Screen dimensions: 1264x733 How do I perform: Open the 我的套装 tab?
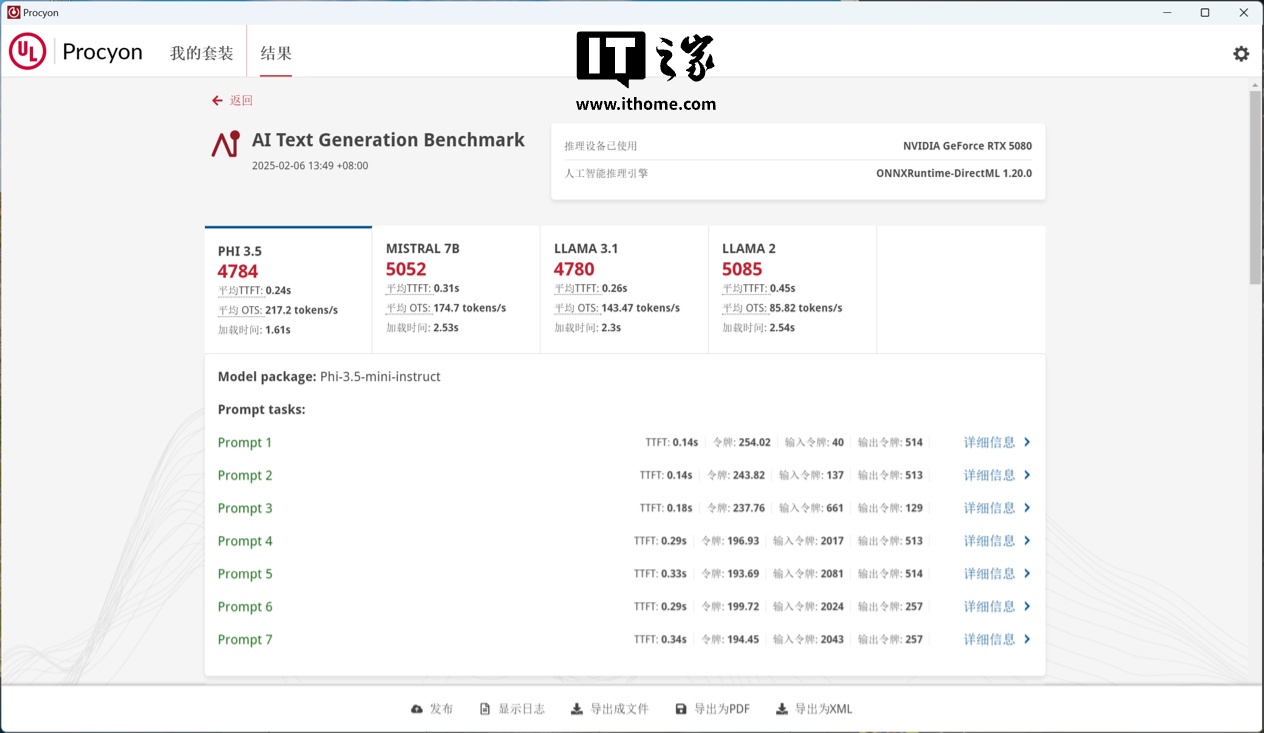[x=201, y=53]
